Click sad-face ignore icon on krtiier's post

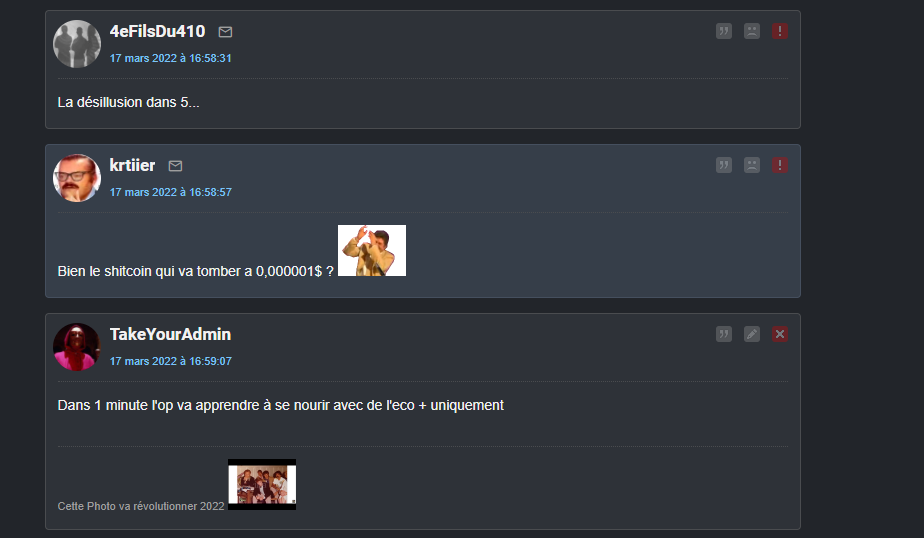[x=752, y=165]
